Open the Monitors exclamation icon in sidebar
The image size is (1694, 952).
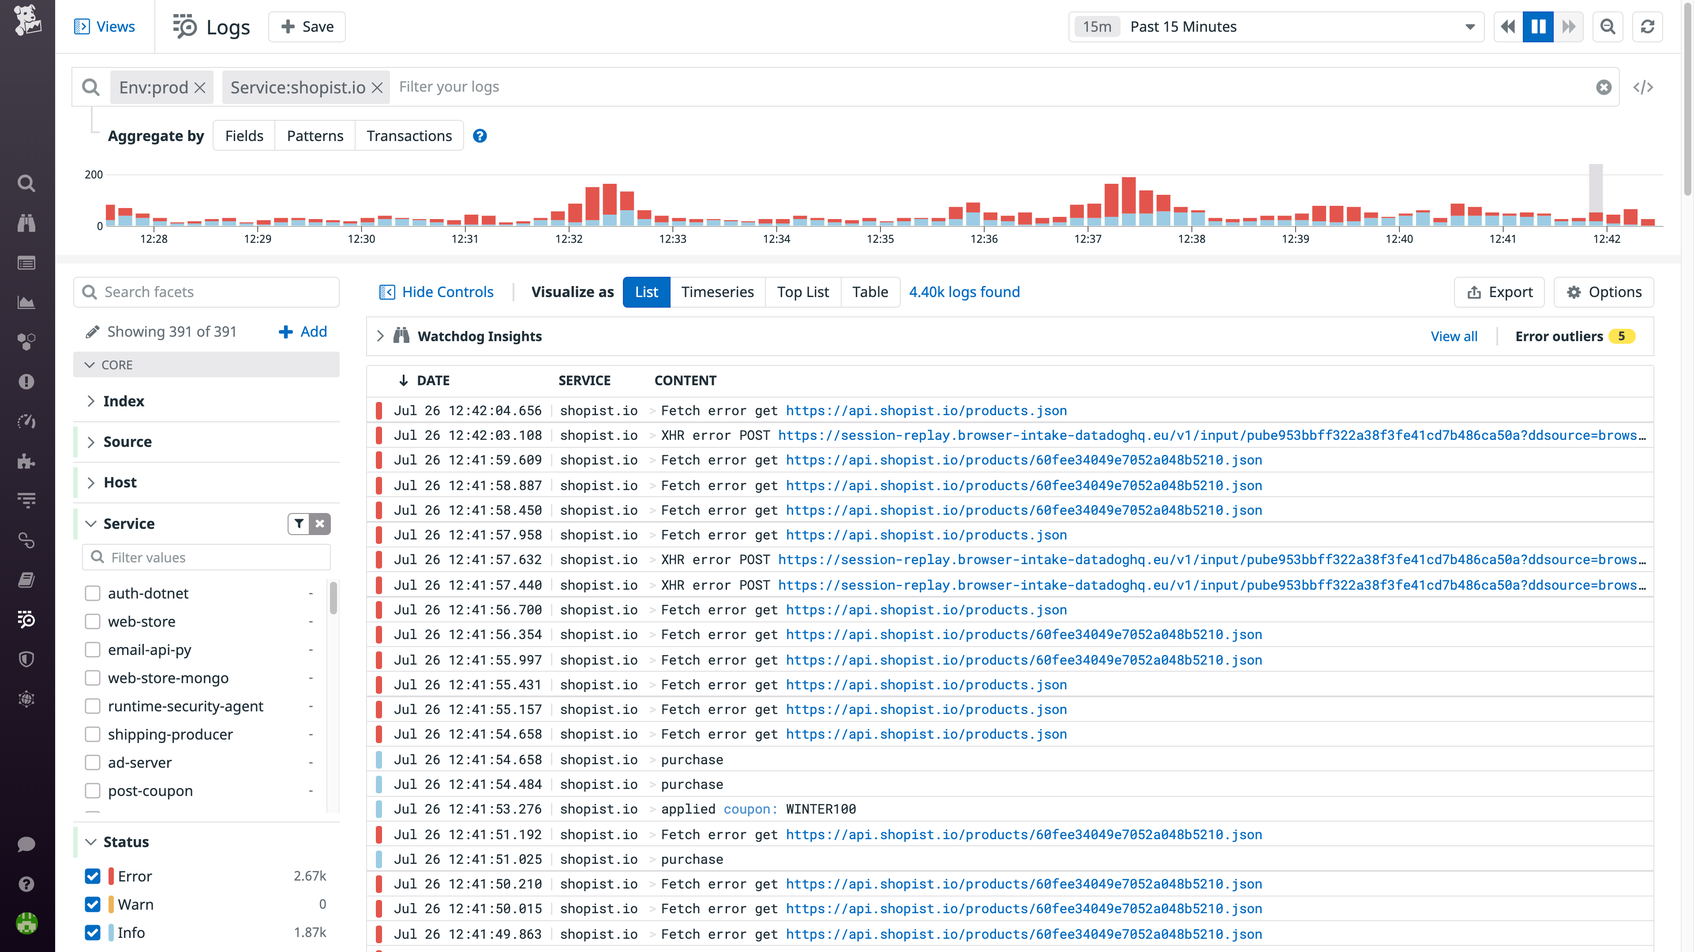[x=26, y=381]
